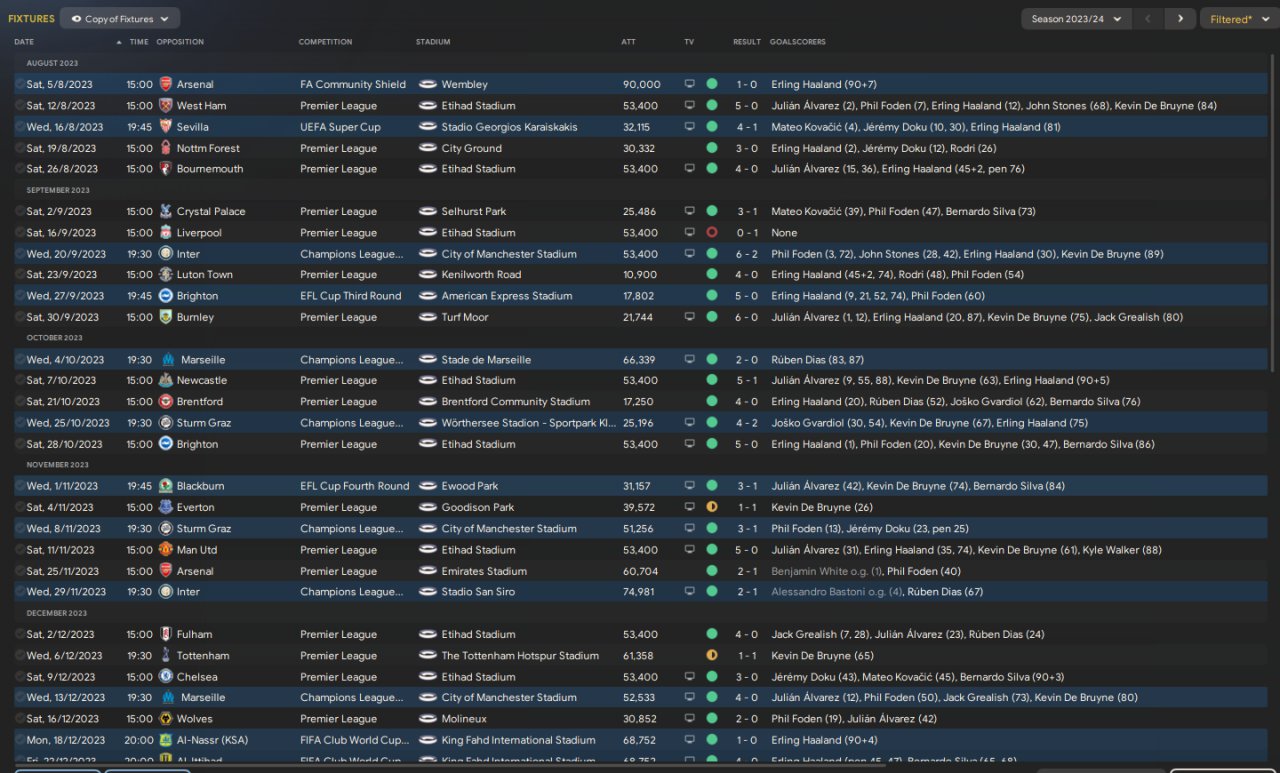Sort by the OPPOSITION column header

[x=180, y=42]
